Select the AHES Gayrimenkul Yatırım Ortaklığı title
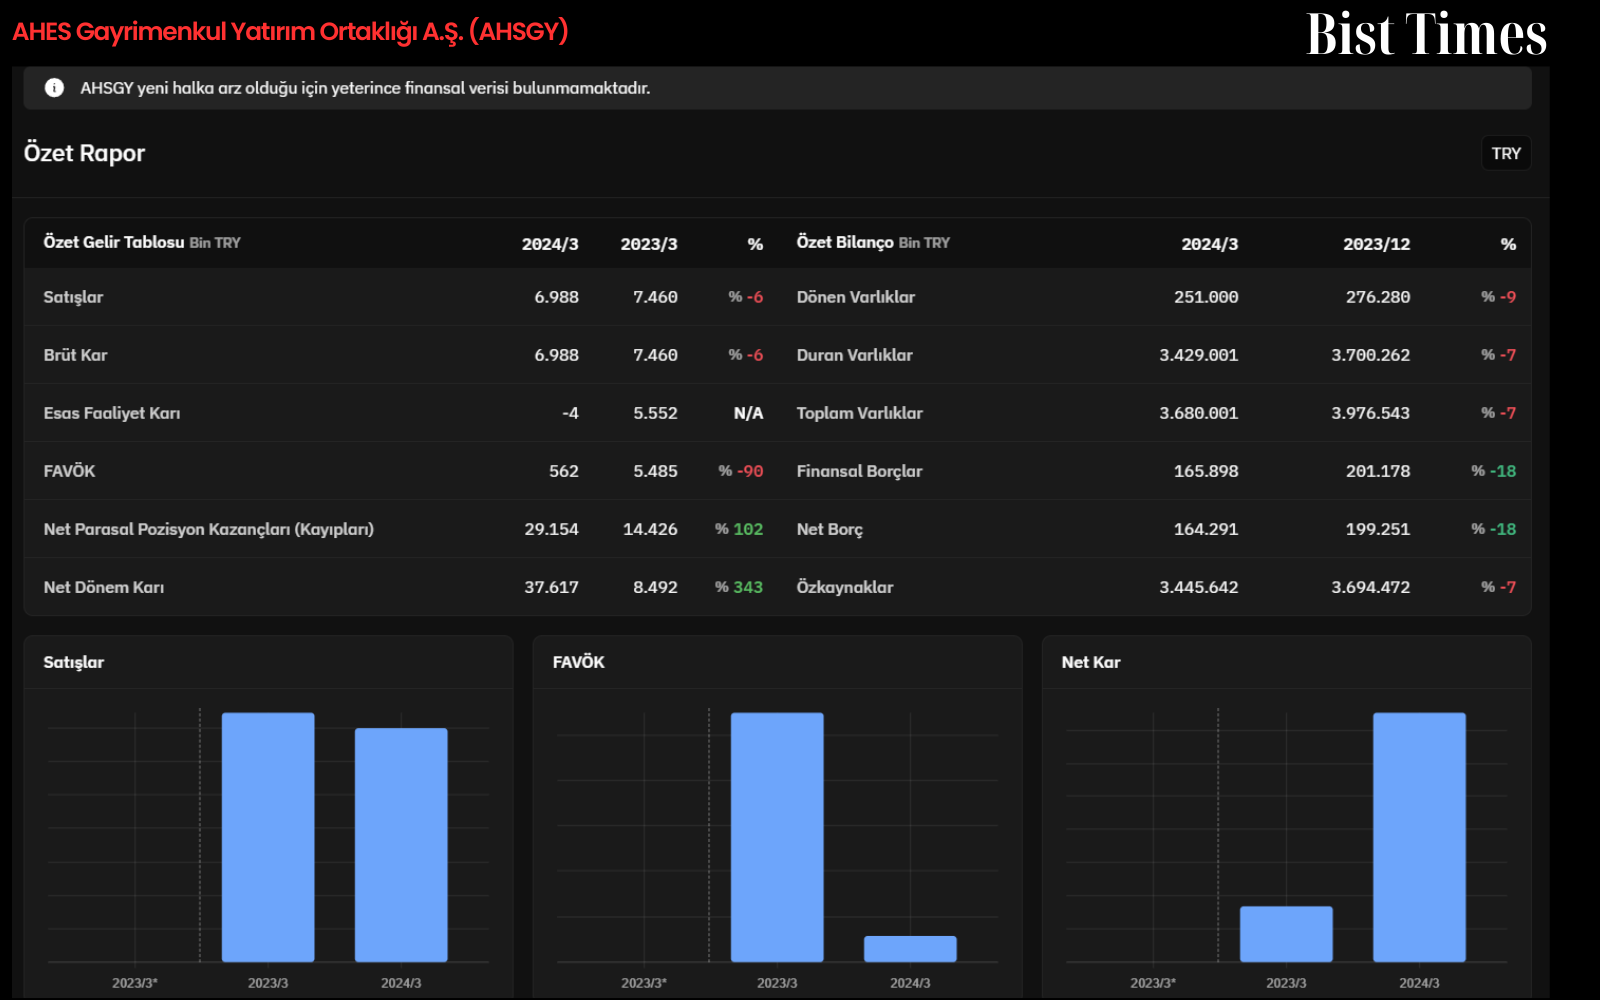Viewport: 1600px width, 1000px height. [x=290, y=32]
